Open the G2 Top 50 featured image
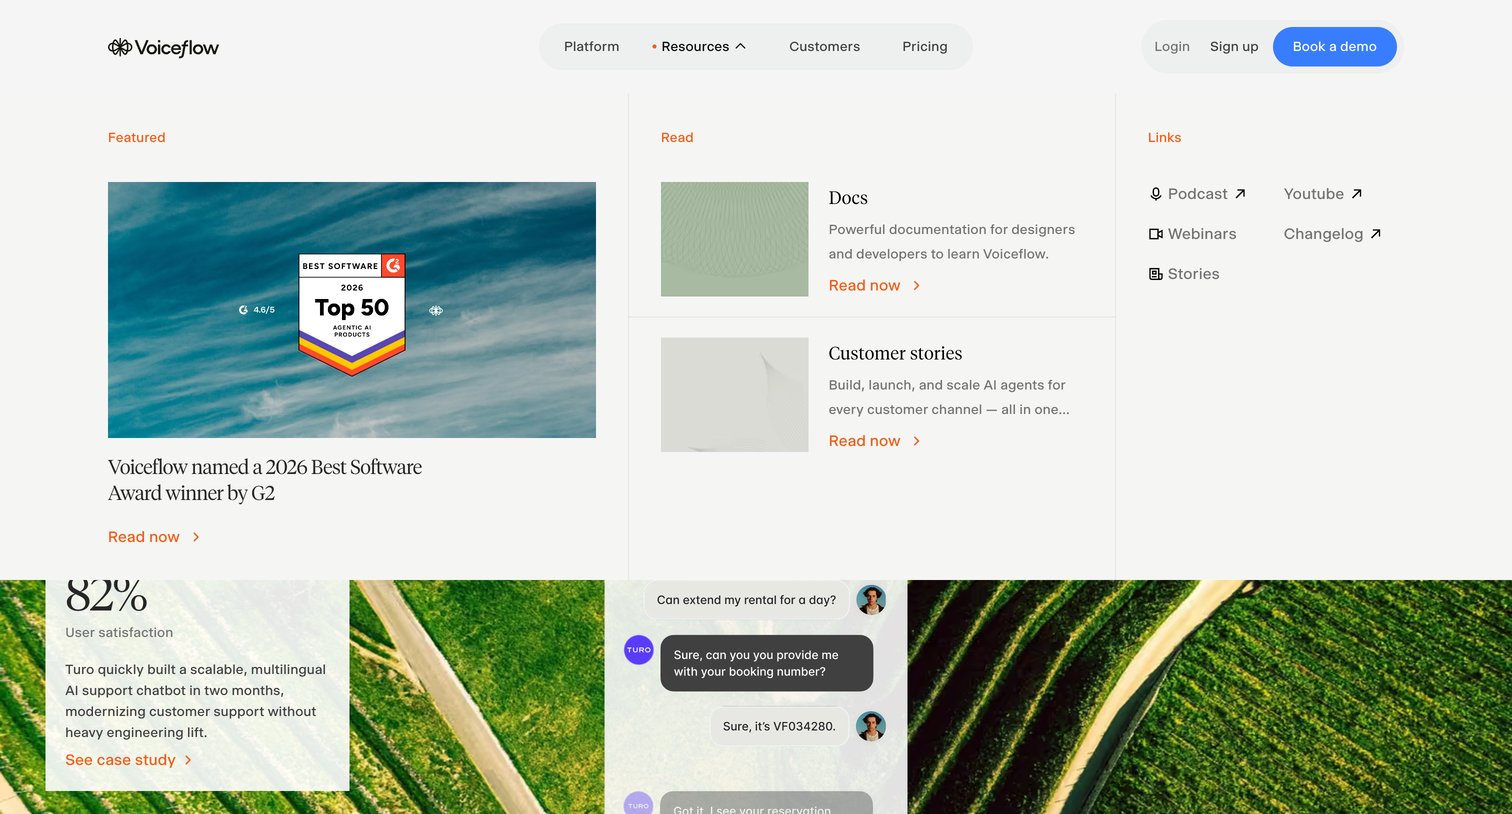Image resolution: width=1512 pixels, height=814 pixels. (x=352, y=310)
